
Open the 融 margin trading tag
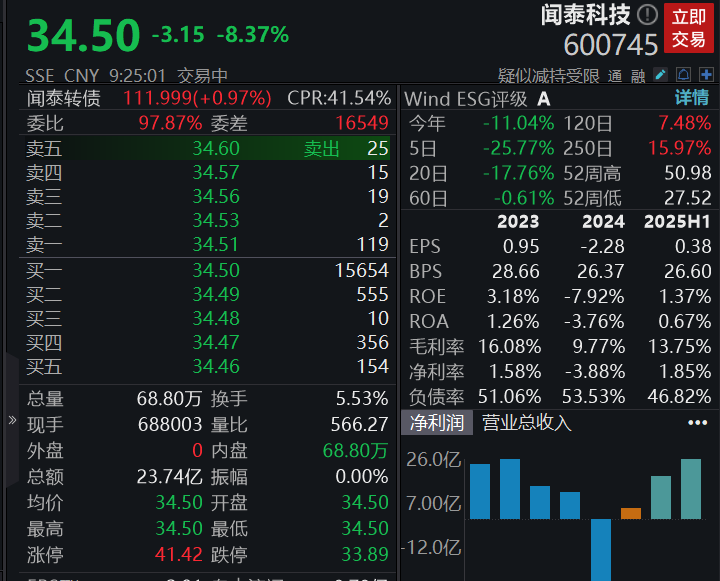pos(638,75)
